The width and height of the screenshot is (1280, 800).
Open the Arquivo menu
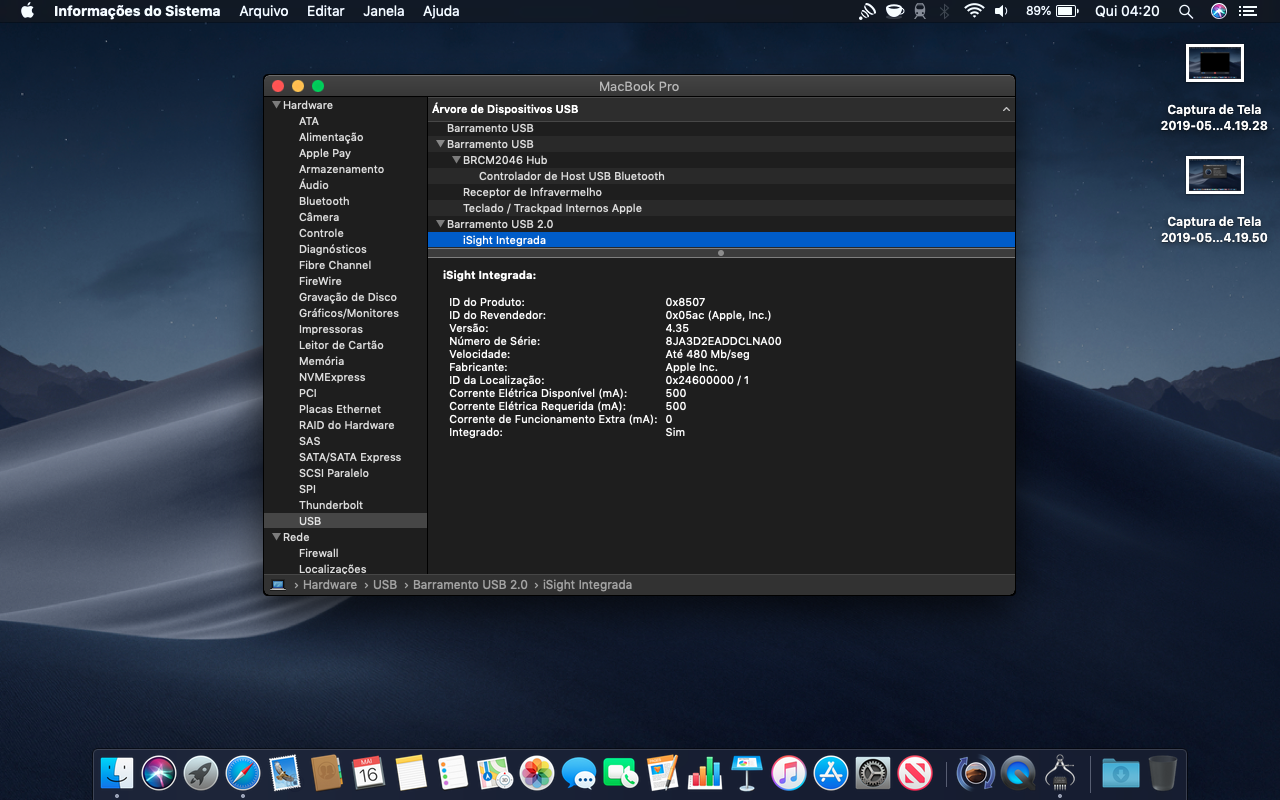264,11
